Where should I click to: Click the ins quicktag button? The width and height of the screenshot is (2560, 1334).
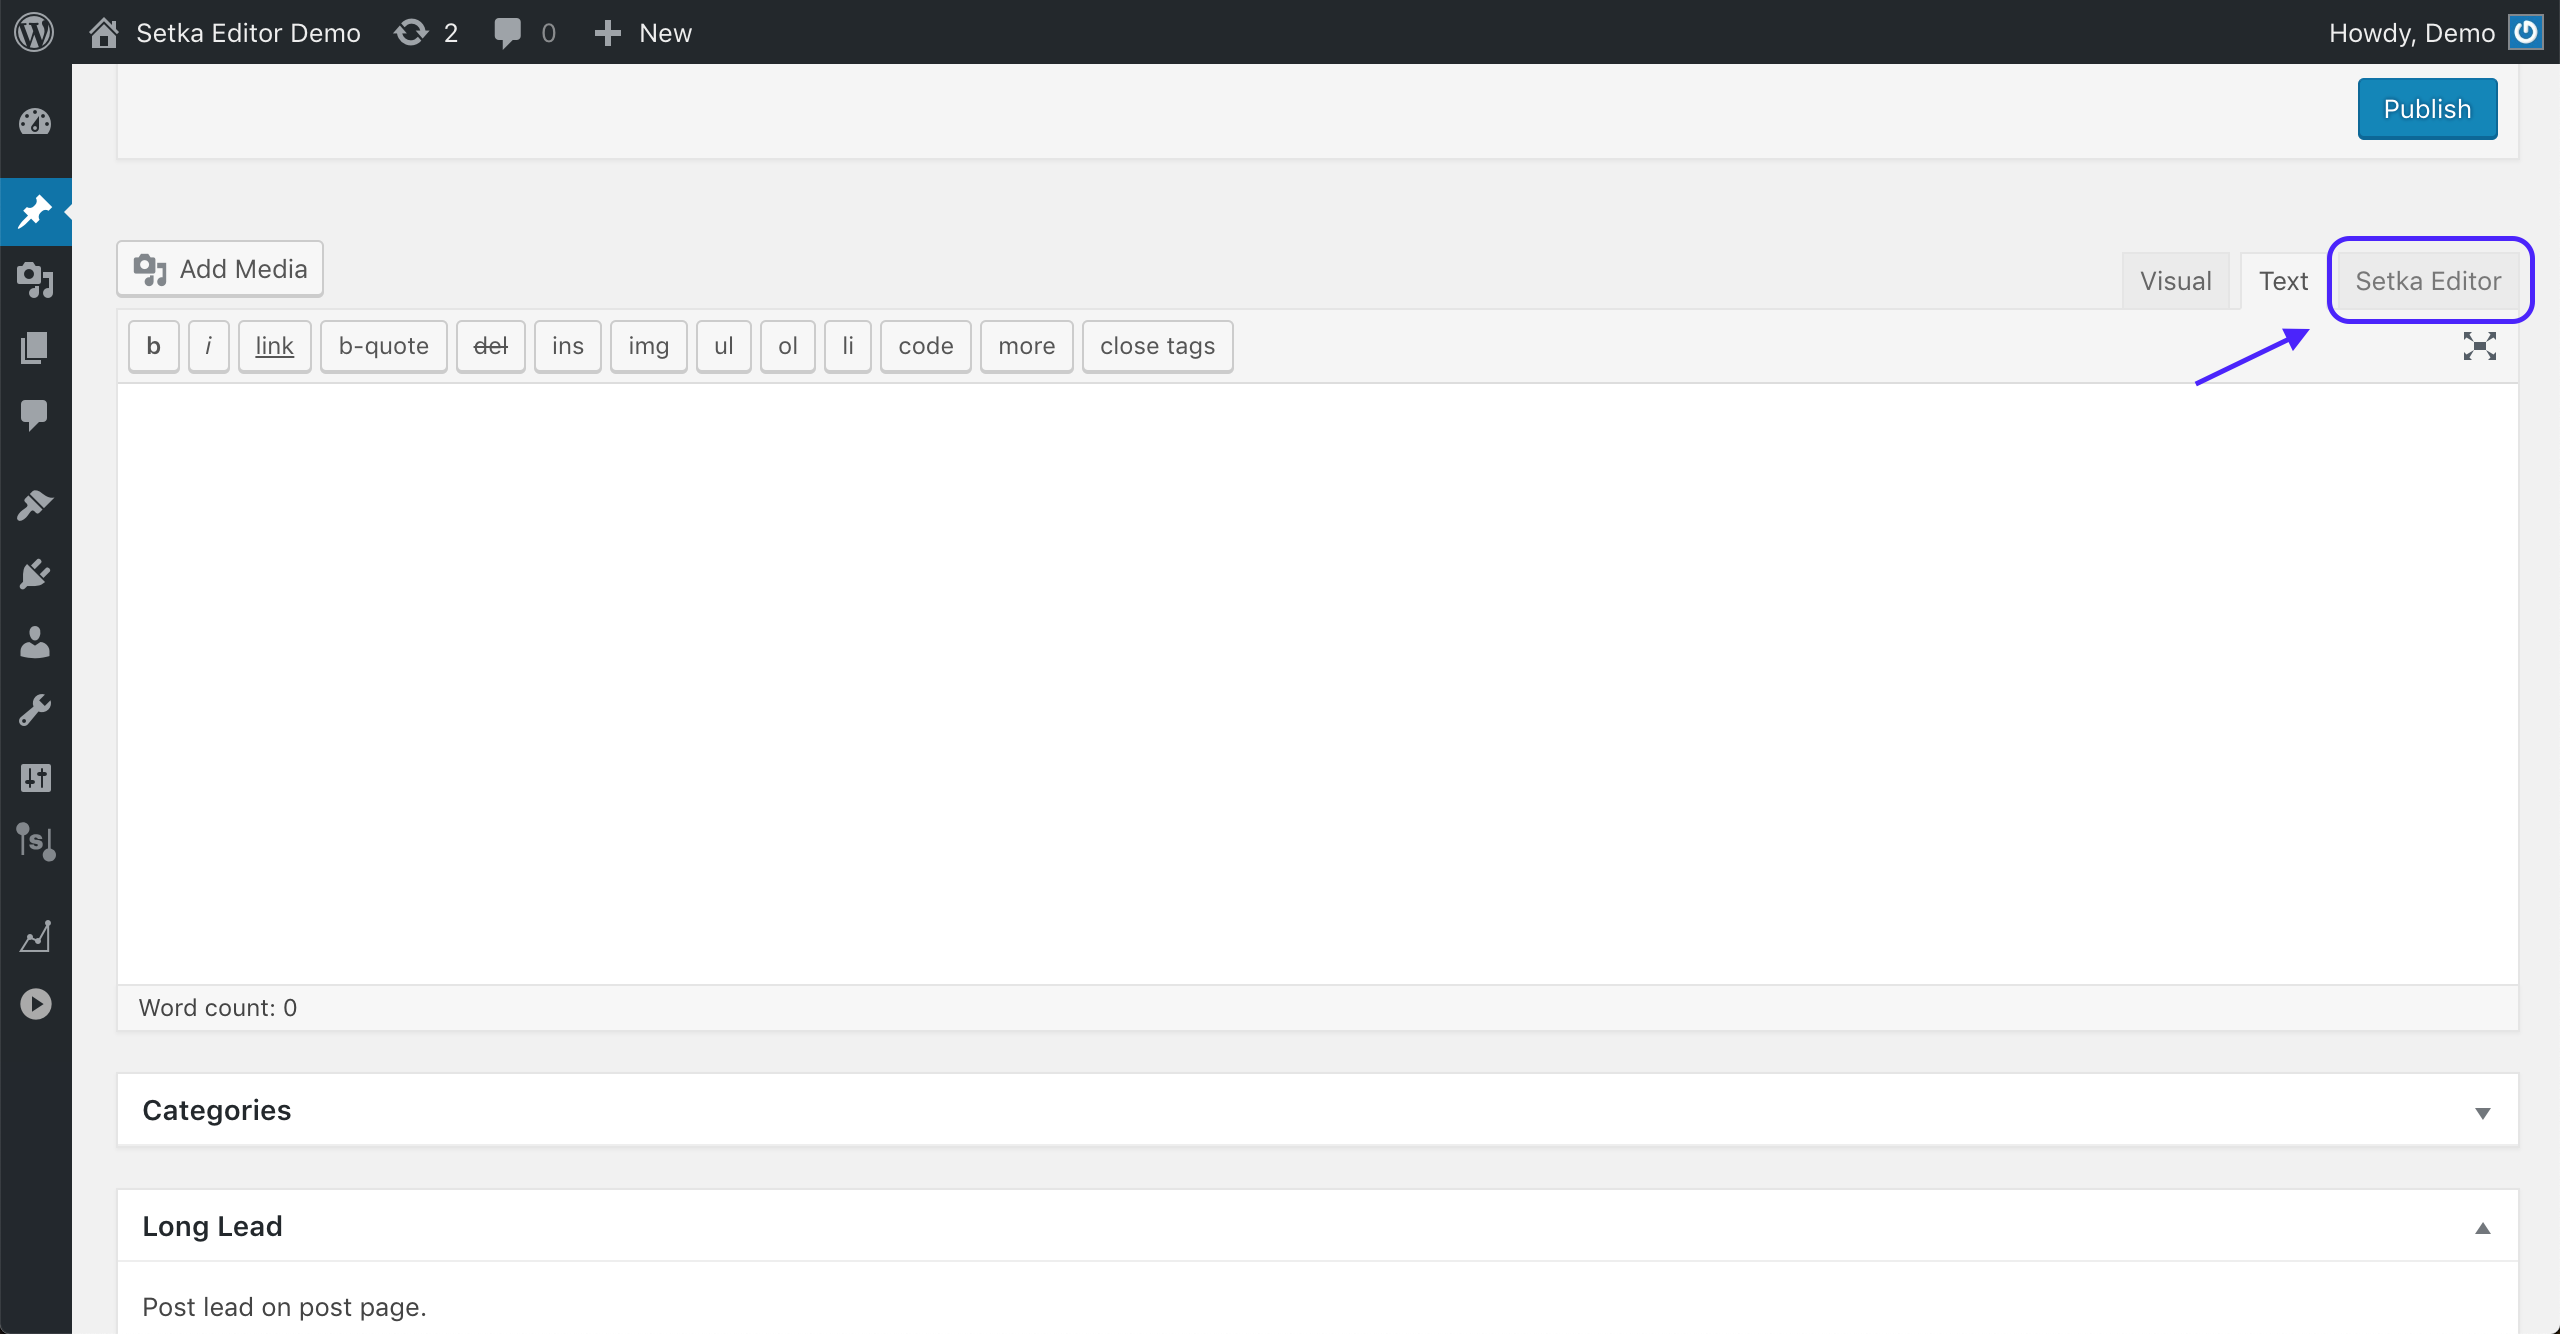567,346
